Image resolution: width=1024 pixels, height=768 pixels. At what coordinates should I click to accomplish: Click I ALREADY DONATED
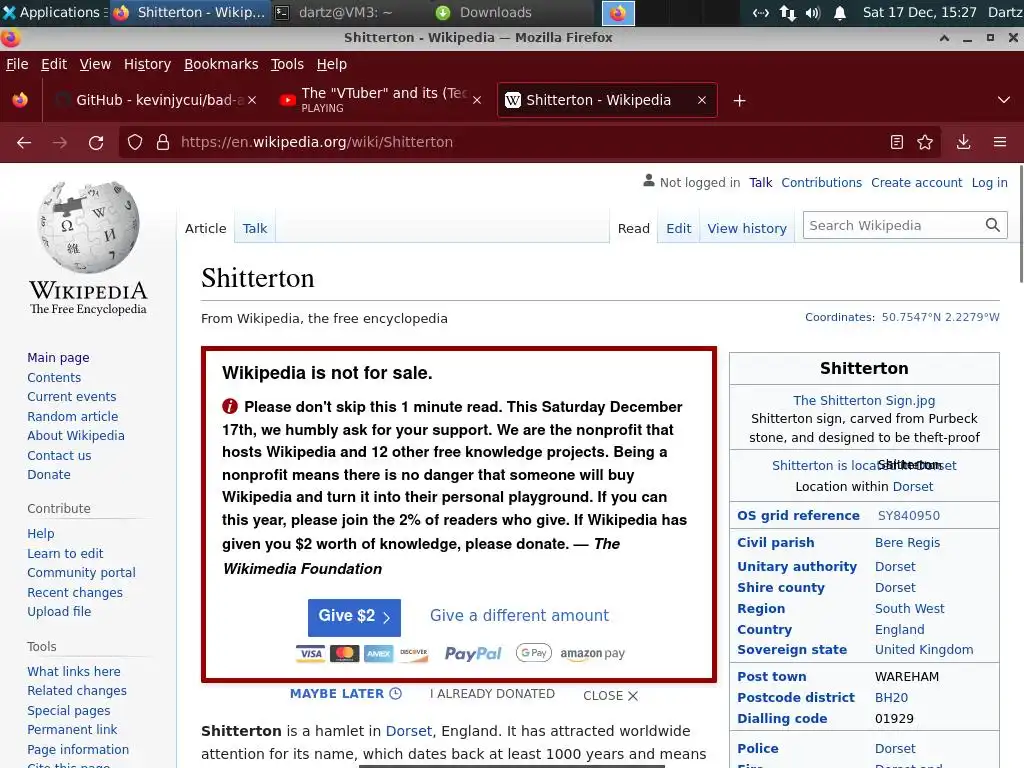[x=492, y=694]
